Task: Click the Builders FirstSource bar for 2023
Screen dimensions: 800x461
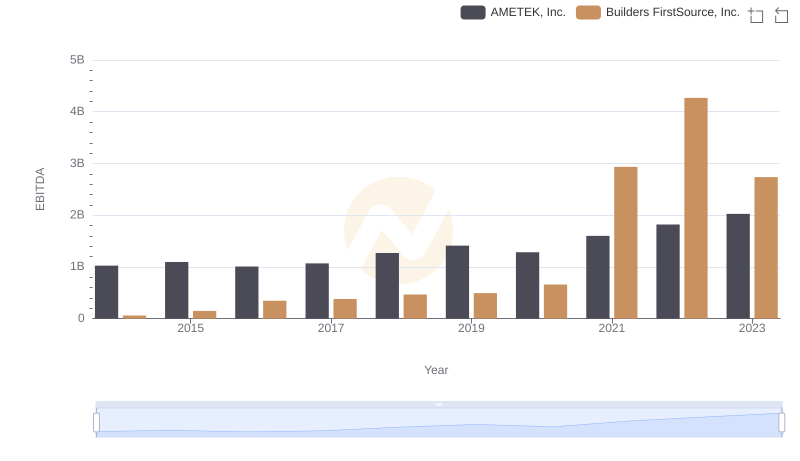Action: click(766, 248)
